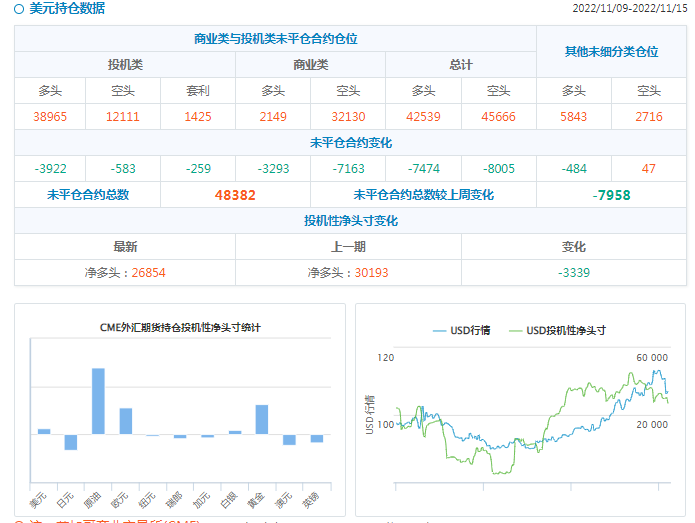
Task: Click the 黄金 bar in bar chart
Action: tap(262, 419)
